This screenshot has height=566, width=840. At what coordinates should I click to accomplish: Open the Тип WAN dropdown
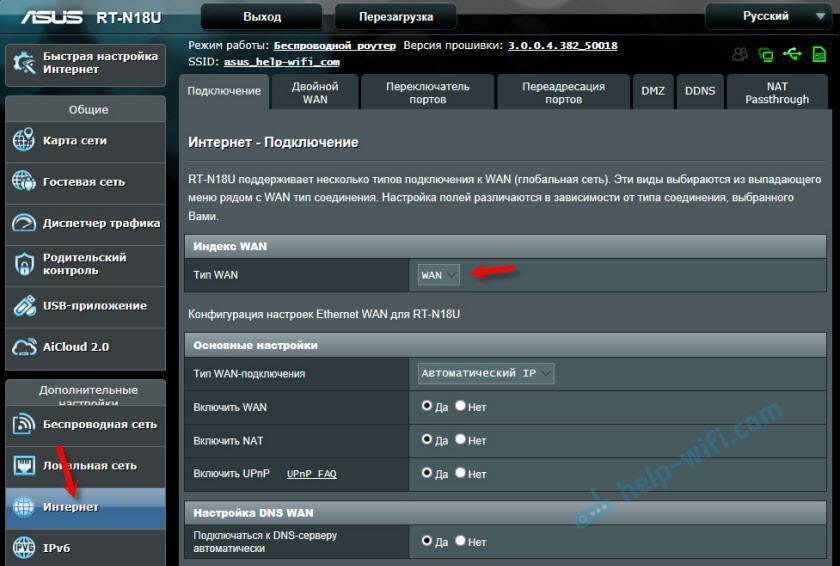coord(439,275)
